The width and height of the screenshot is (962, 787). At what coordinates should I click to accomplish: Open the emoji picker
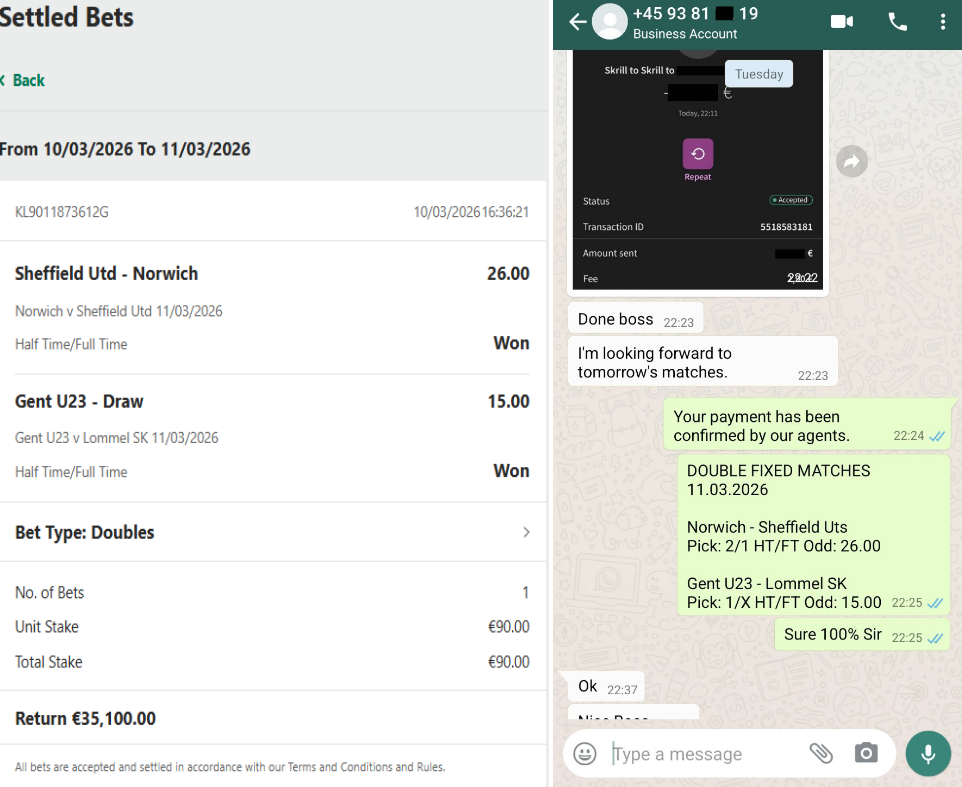click(x=585, y=753)
